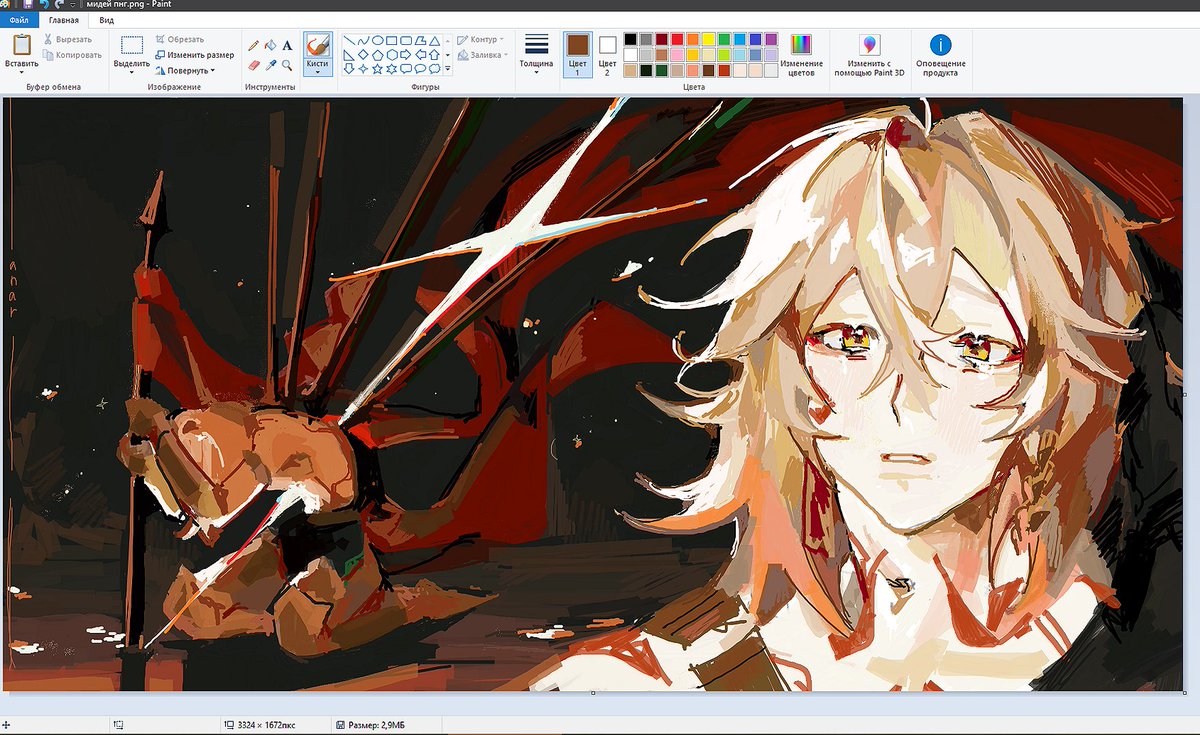Screen dimensions: 1200x735
Task: Select the Fill with color bucket tool
Action: [x=270, y=45]
